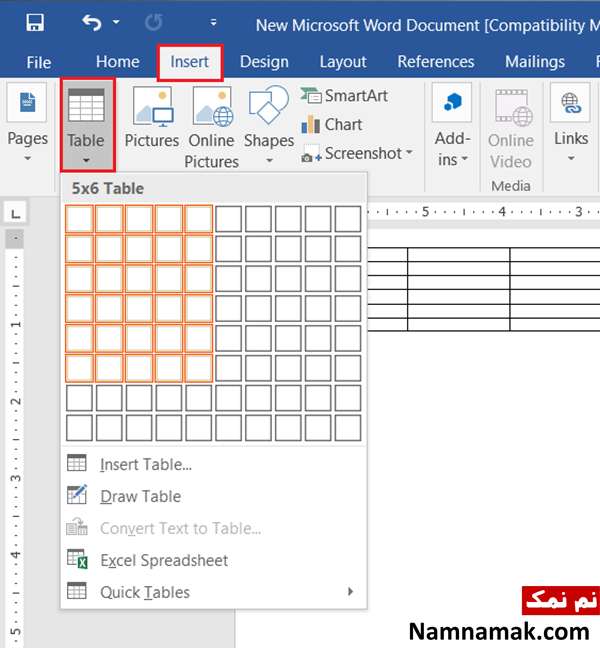Screen dimensions: 600x648
Task: Click the Table grid icon
Action: point(86,105)
